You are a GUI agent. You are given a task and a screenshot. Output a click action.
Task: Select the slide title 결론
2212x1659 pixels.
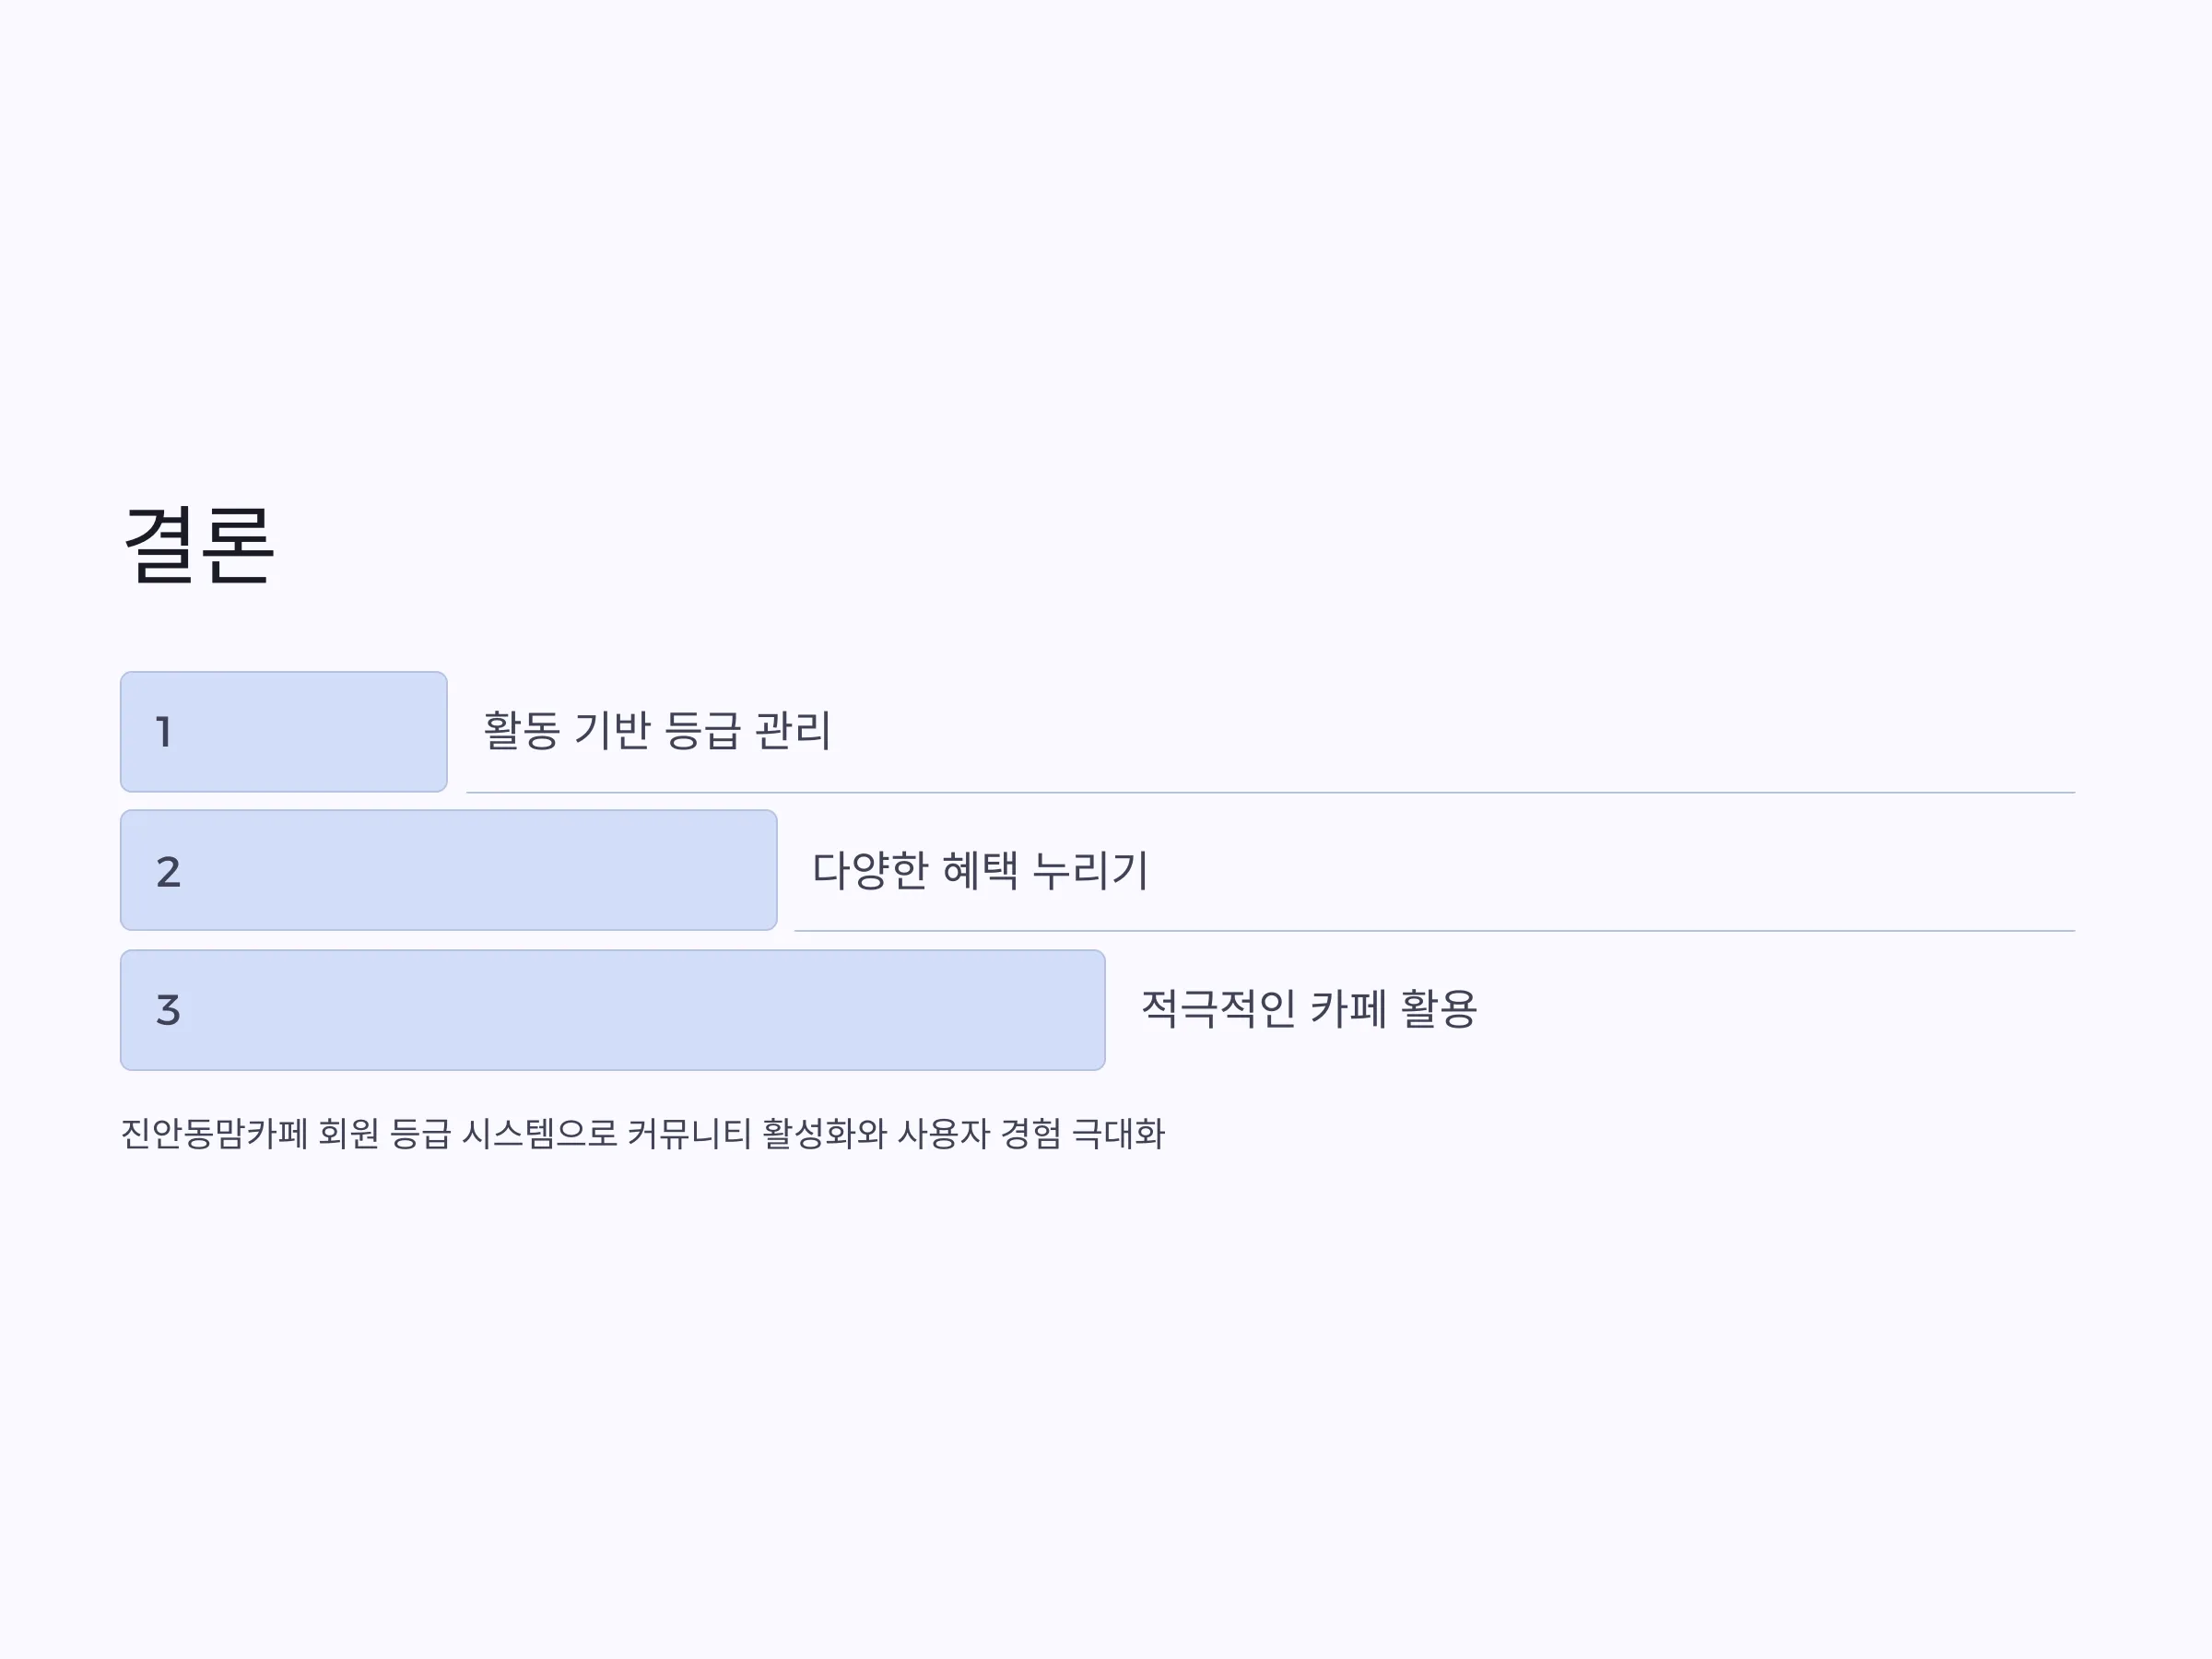tap(198, 545)
